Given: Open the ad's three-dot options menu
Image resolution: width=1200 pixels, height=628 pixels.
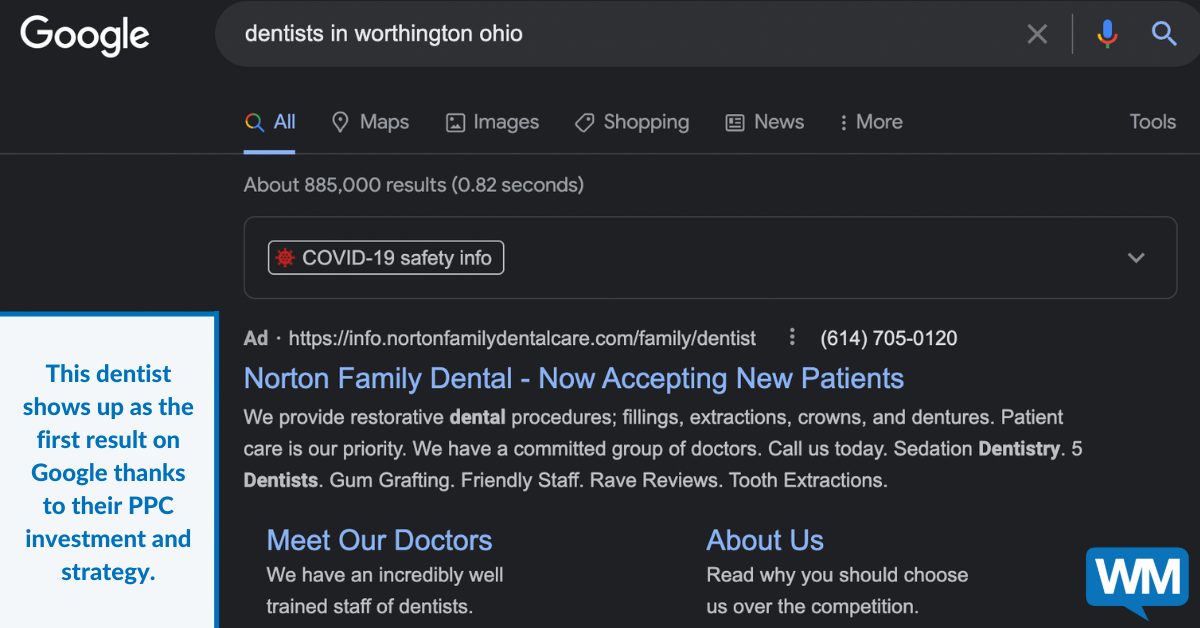Looking at the screenshot, I should point(792,337).
